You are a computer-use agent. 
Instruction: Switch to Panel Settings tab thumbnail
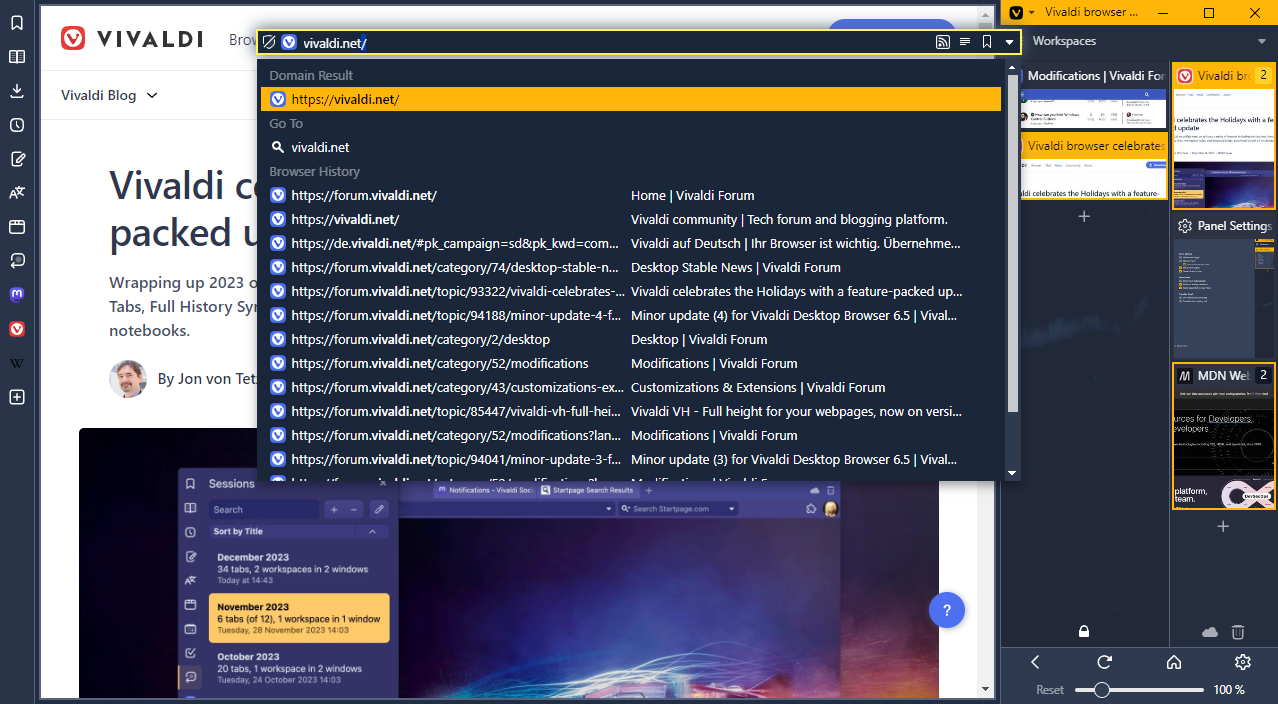(1225, 285)
